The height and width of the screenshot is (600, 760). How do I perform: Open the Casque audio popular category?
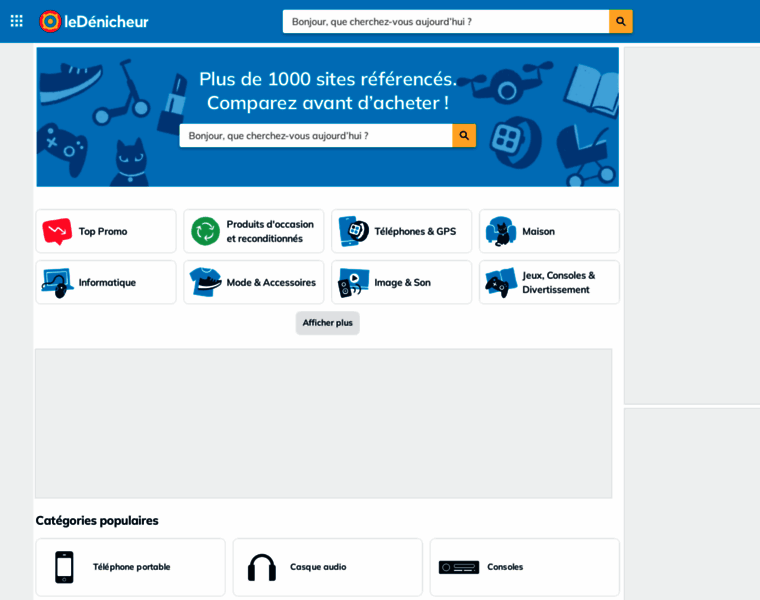(328, 567)
